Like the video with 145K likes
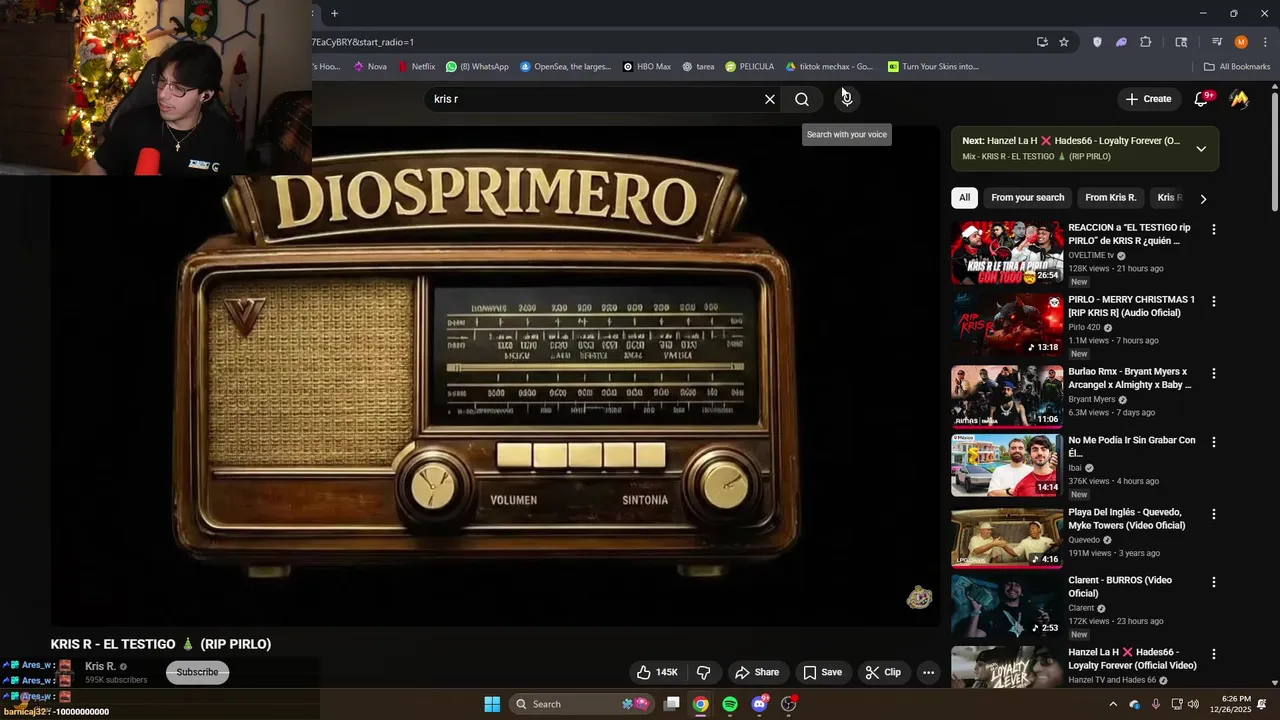 click(657, 672)
